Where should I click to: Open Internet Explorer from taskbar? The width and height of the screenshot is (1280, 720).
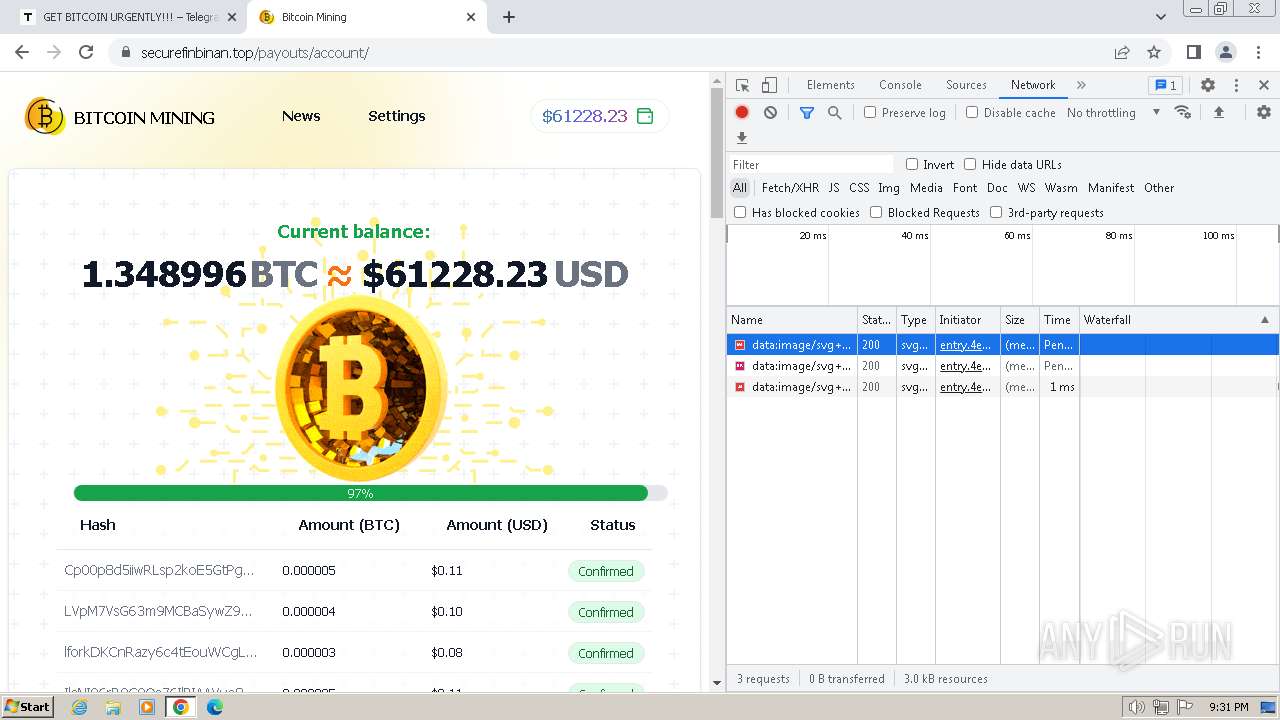(x=79, y=707)
